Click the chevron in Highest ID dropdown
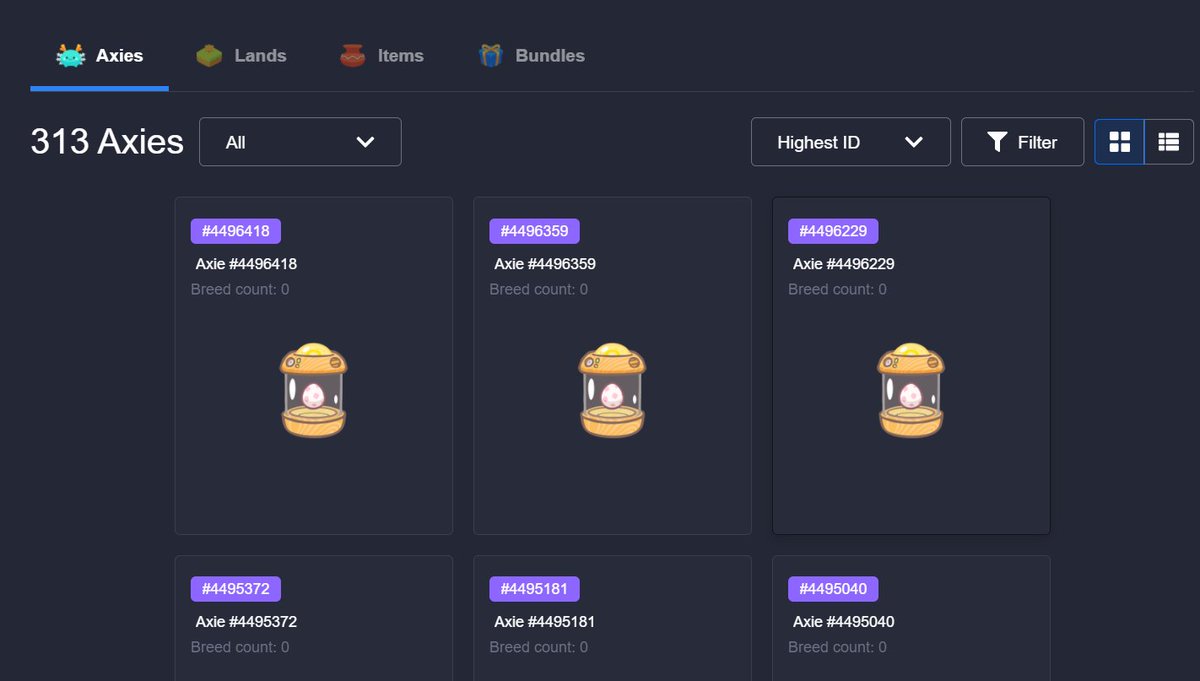 click(x=913, y=142)
